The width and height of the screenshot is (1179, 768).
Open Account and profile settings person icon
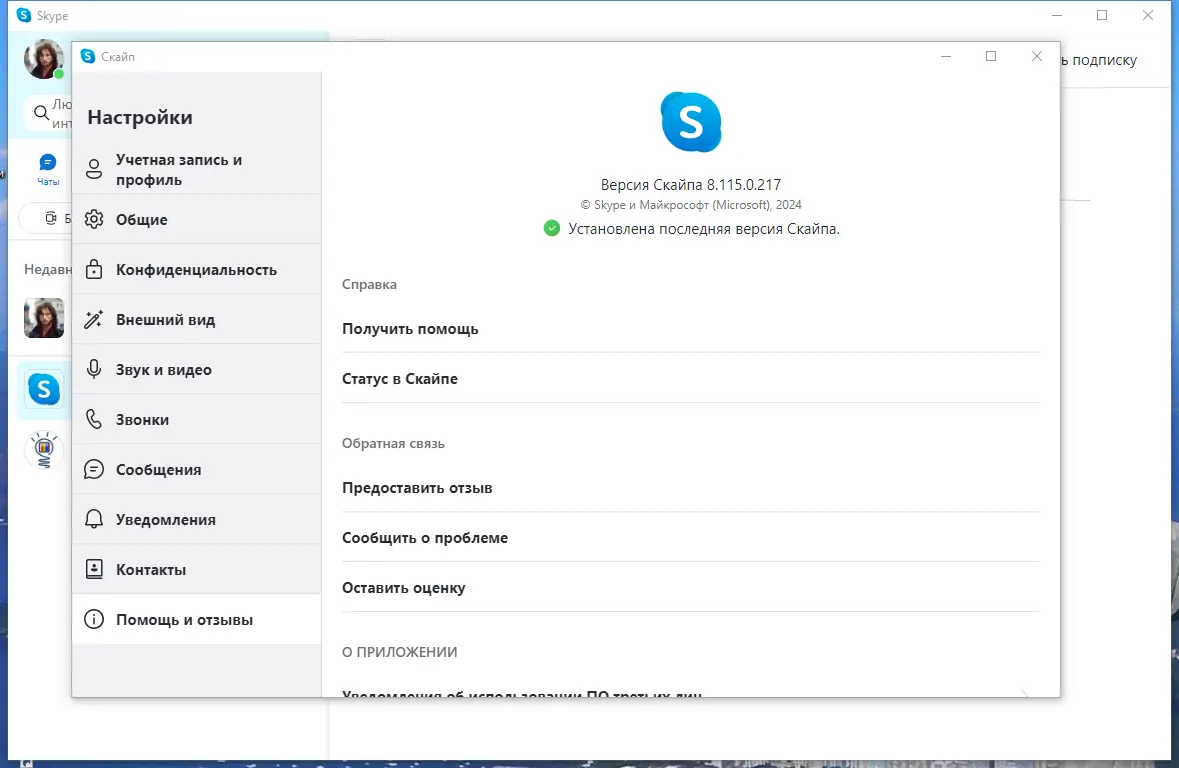point(94,169)
